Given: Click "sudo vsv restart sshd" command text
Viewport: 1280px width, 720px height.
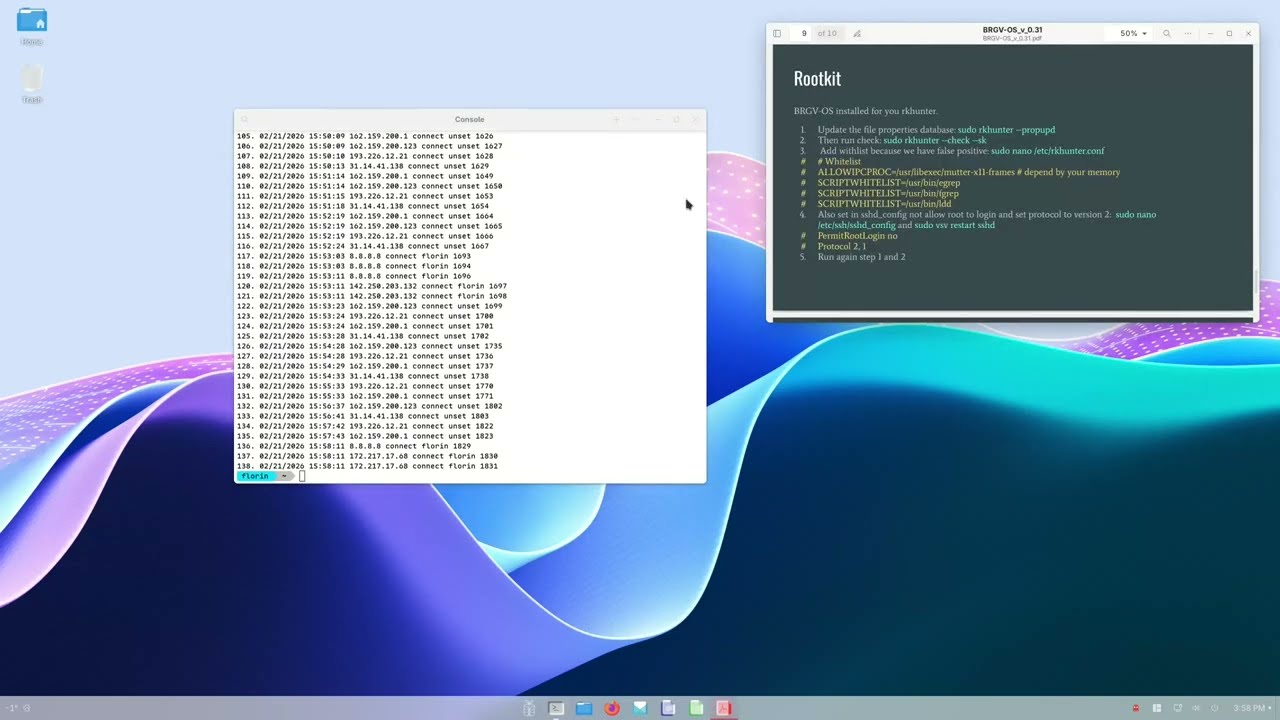Looking at the screenshot, I should [954, 225].
